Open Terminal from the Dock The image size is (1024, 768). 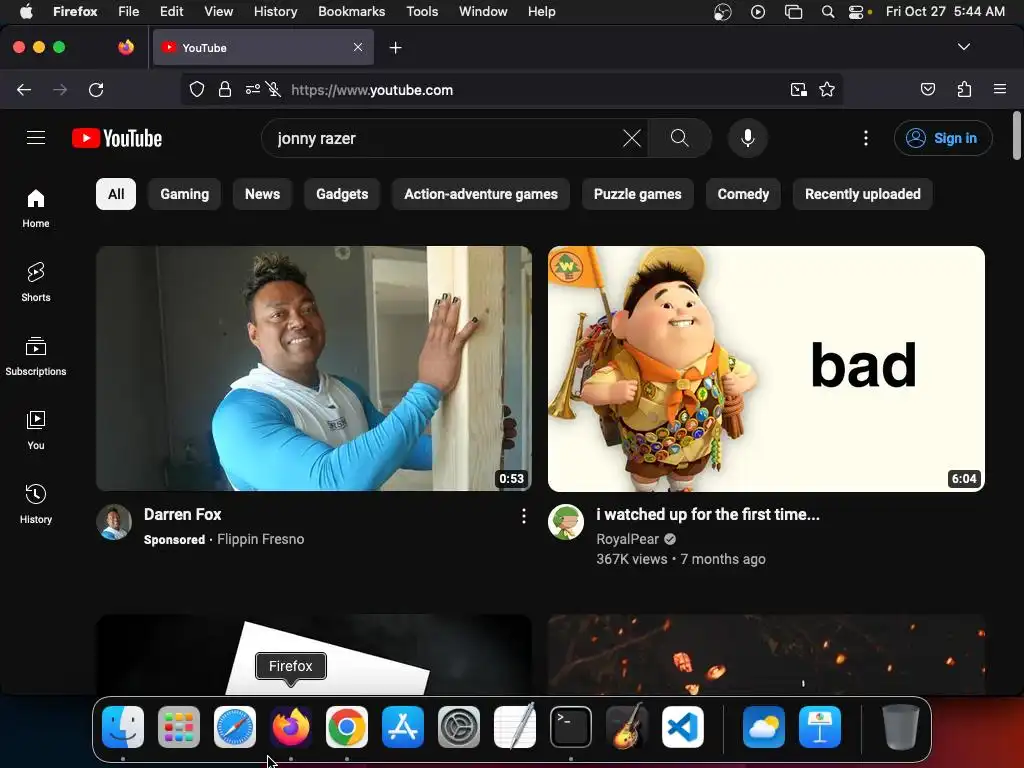pyautogui.click(x=571, y=727)
